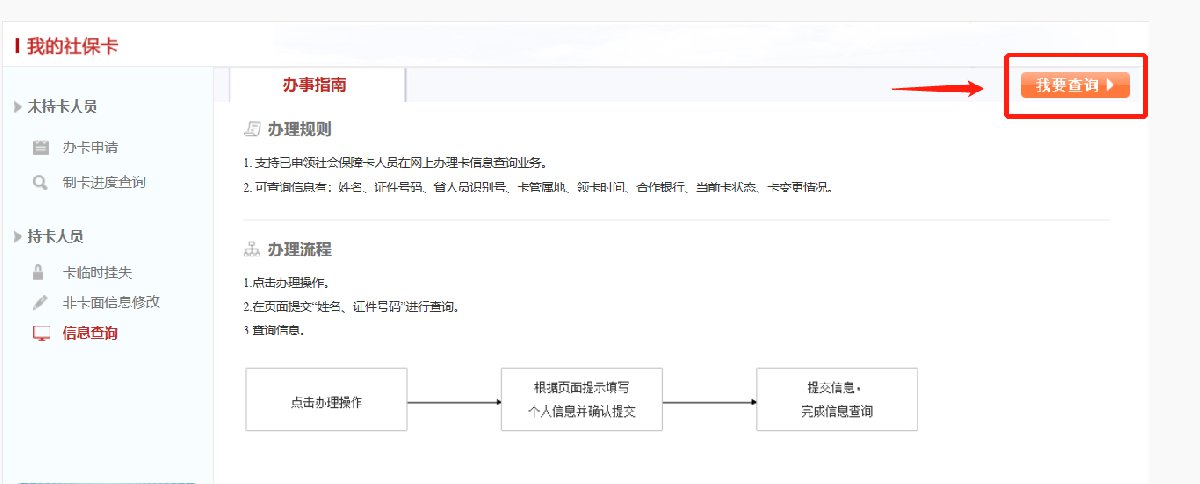Select the 非卡面信息修改 sidebar link
The width and height of the screenshot is (1200, 484).
[x=111, y=302]
